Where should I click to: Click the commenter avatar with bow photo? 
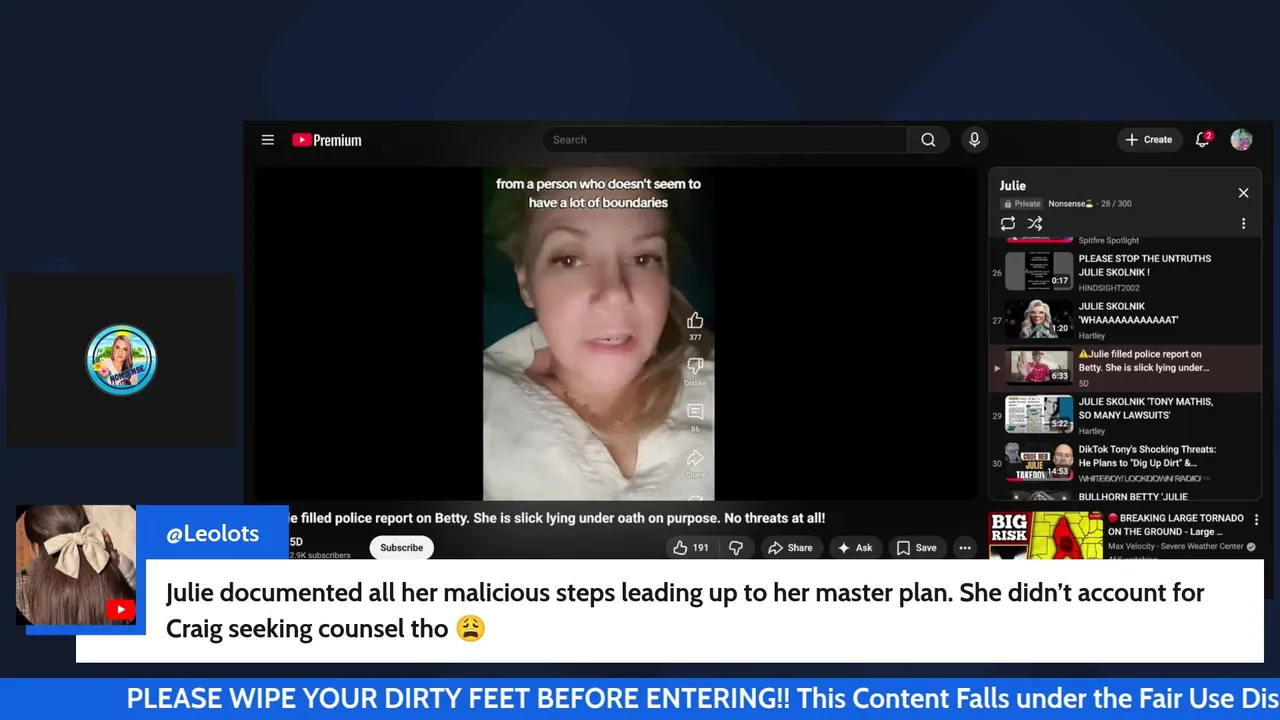point(76,565)
